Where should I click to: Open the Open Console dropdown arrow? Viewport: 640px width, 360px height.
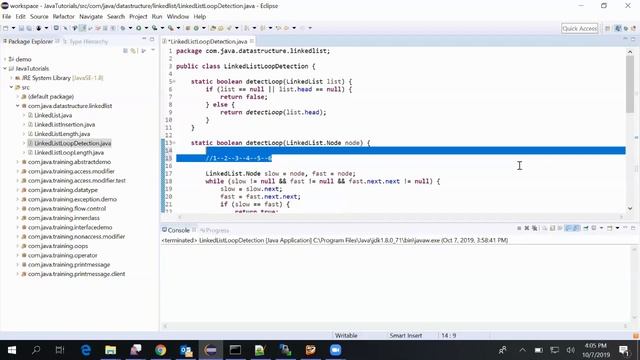[617, 228]
